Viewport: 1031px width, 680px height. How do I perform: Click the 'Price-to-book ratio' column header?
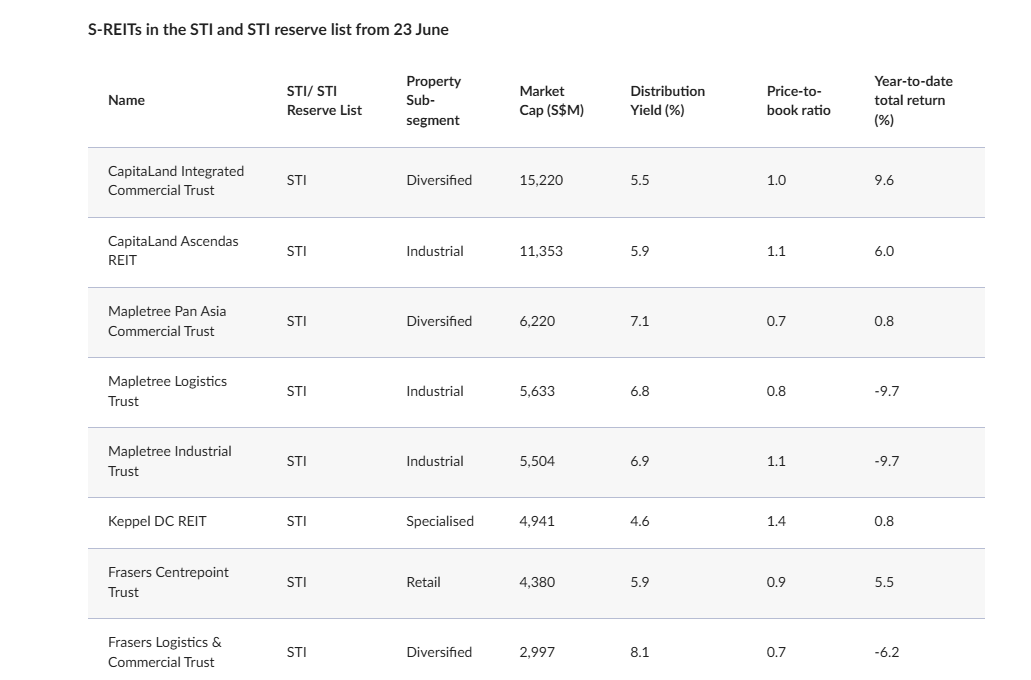point(798,100)
